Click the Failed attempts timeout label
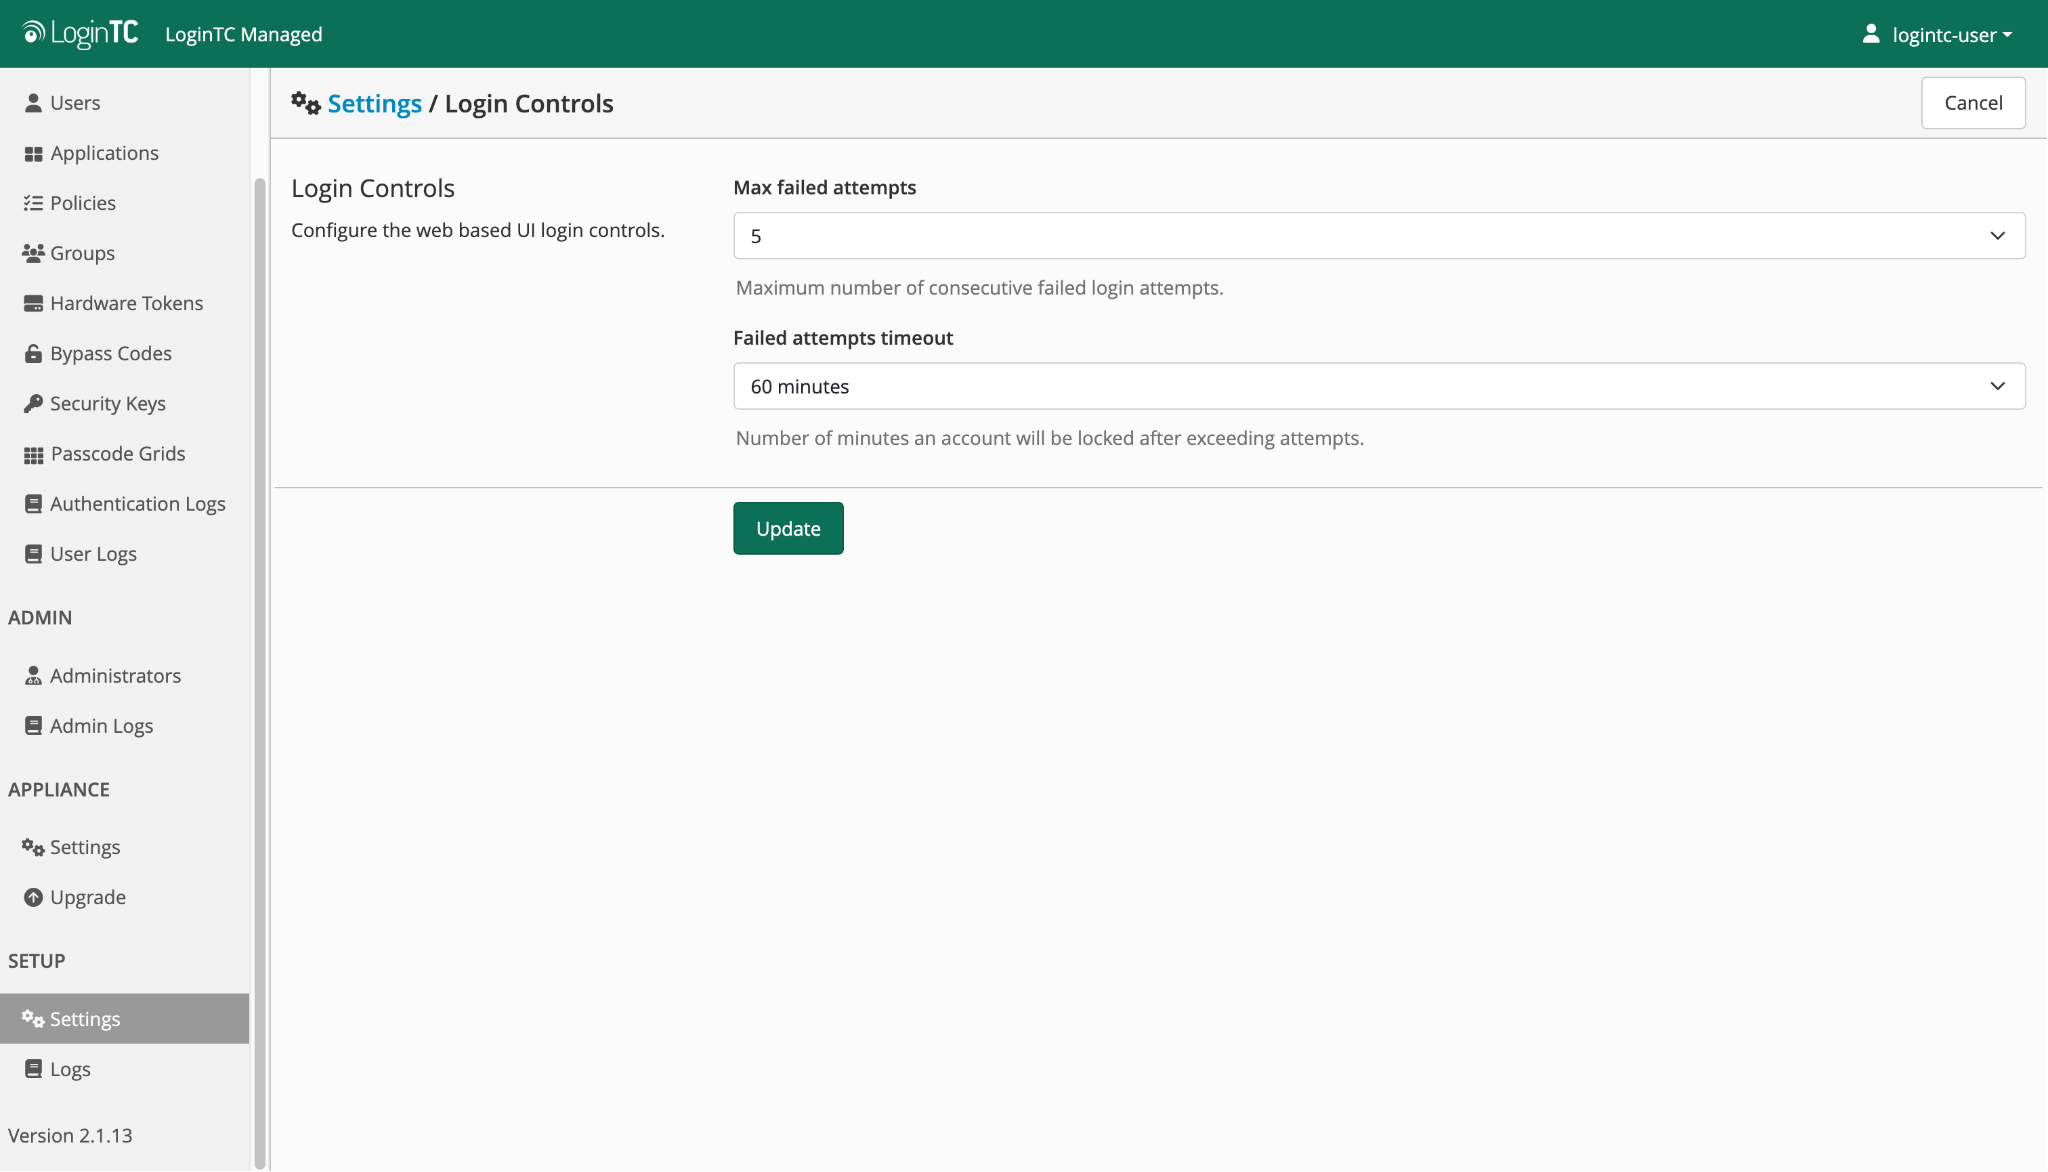The width and height of the screenshot is (2048, 1172). (x=843, y=338)
